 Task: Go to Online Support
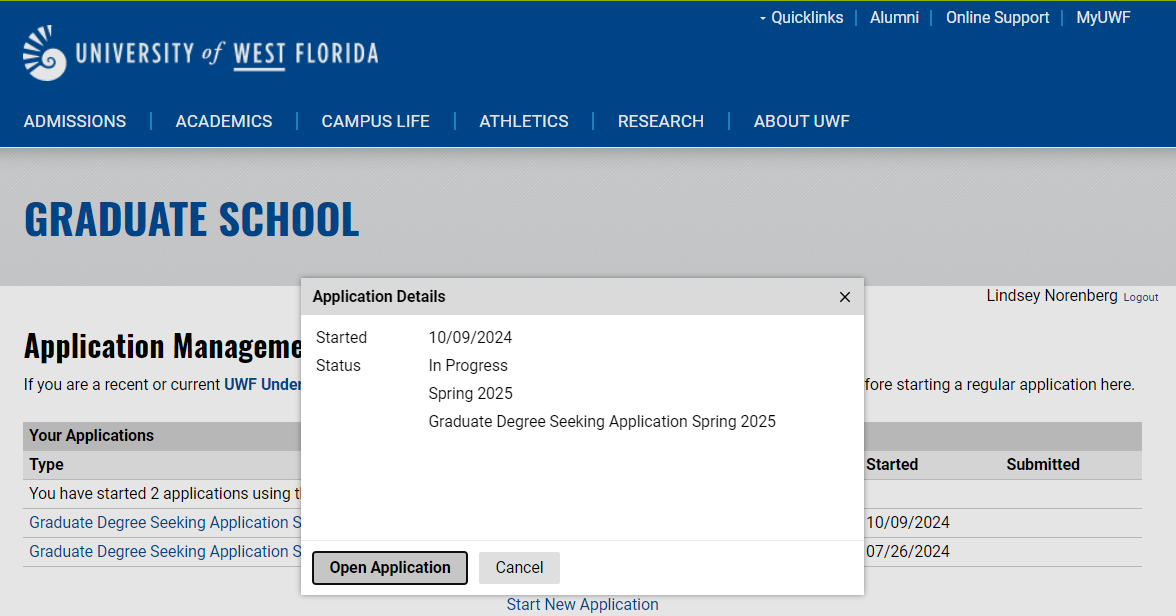click(x=997, y=17)
